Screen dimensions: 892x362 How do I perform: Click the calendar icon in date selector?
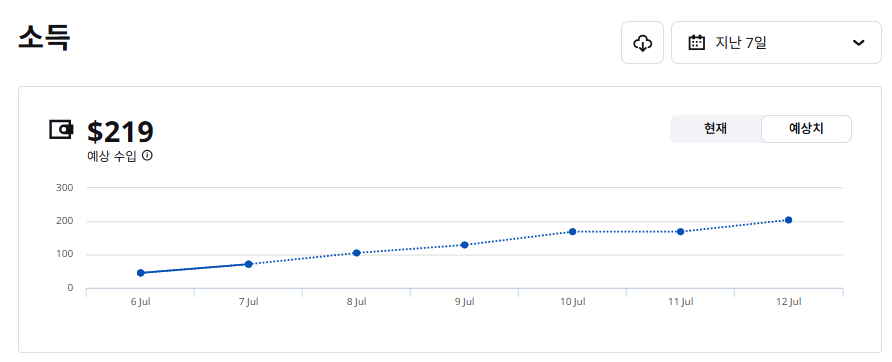point(696,43)
